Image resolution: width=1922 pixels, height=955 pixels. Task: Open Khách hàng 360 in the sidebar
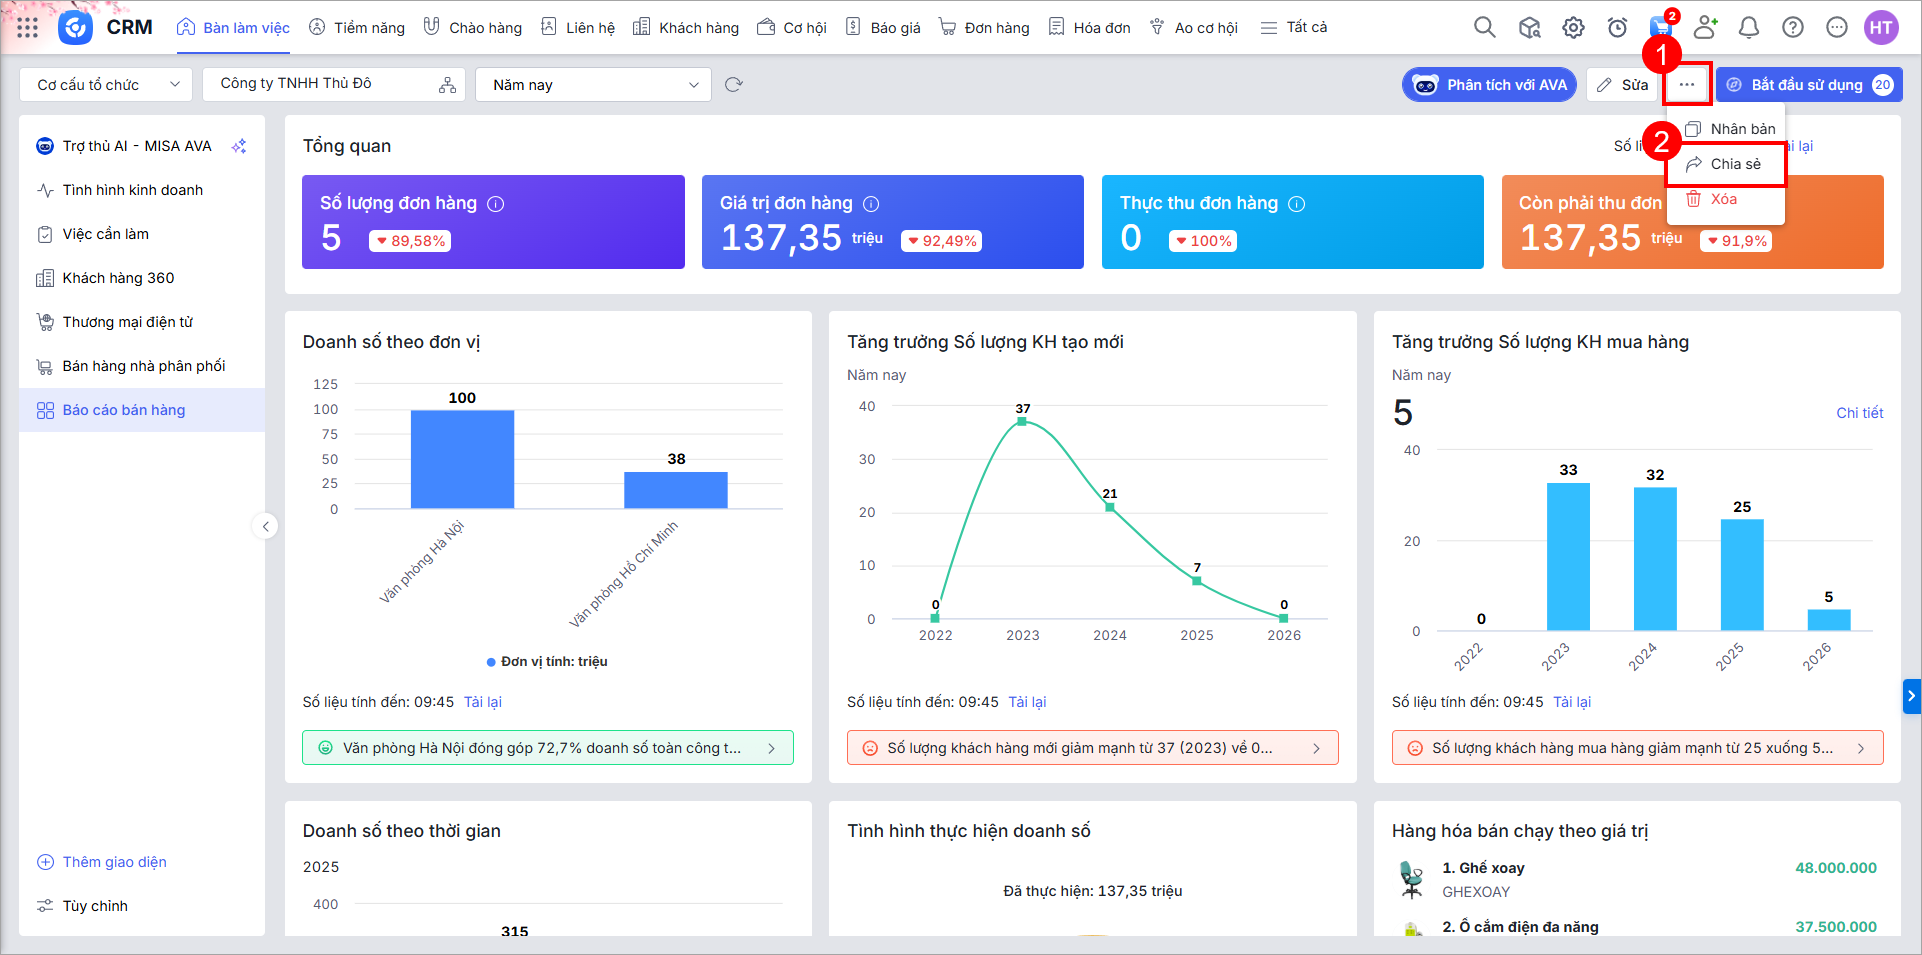point(118,278)
